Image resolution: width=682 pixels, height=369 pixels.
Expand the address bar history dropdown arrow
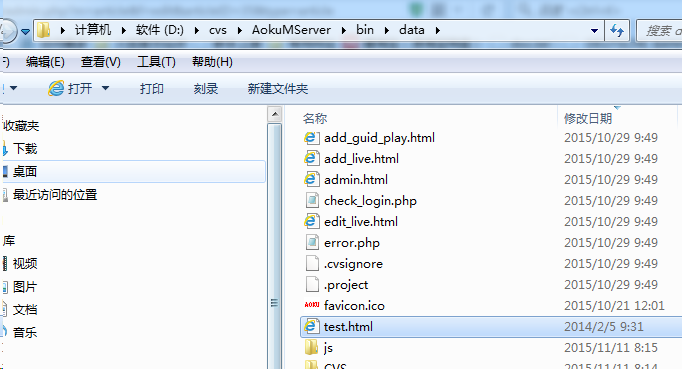click(594, 30)
